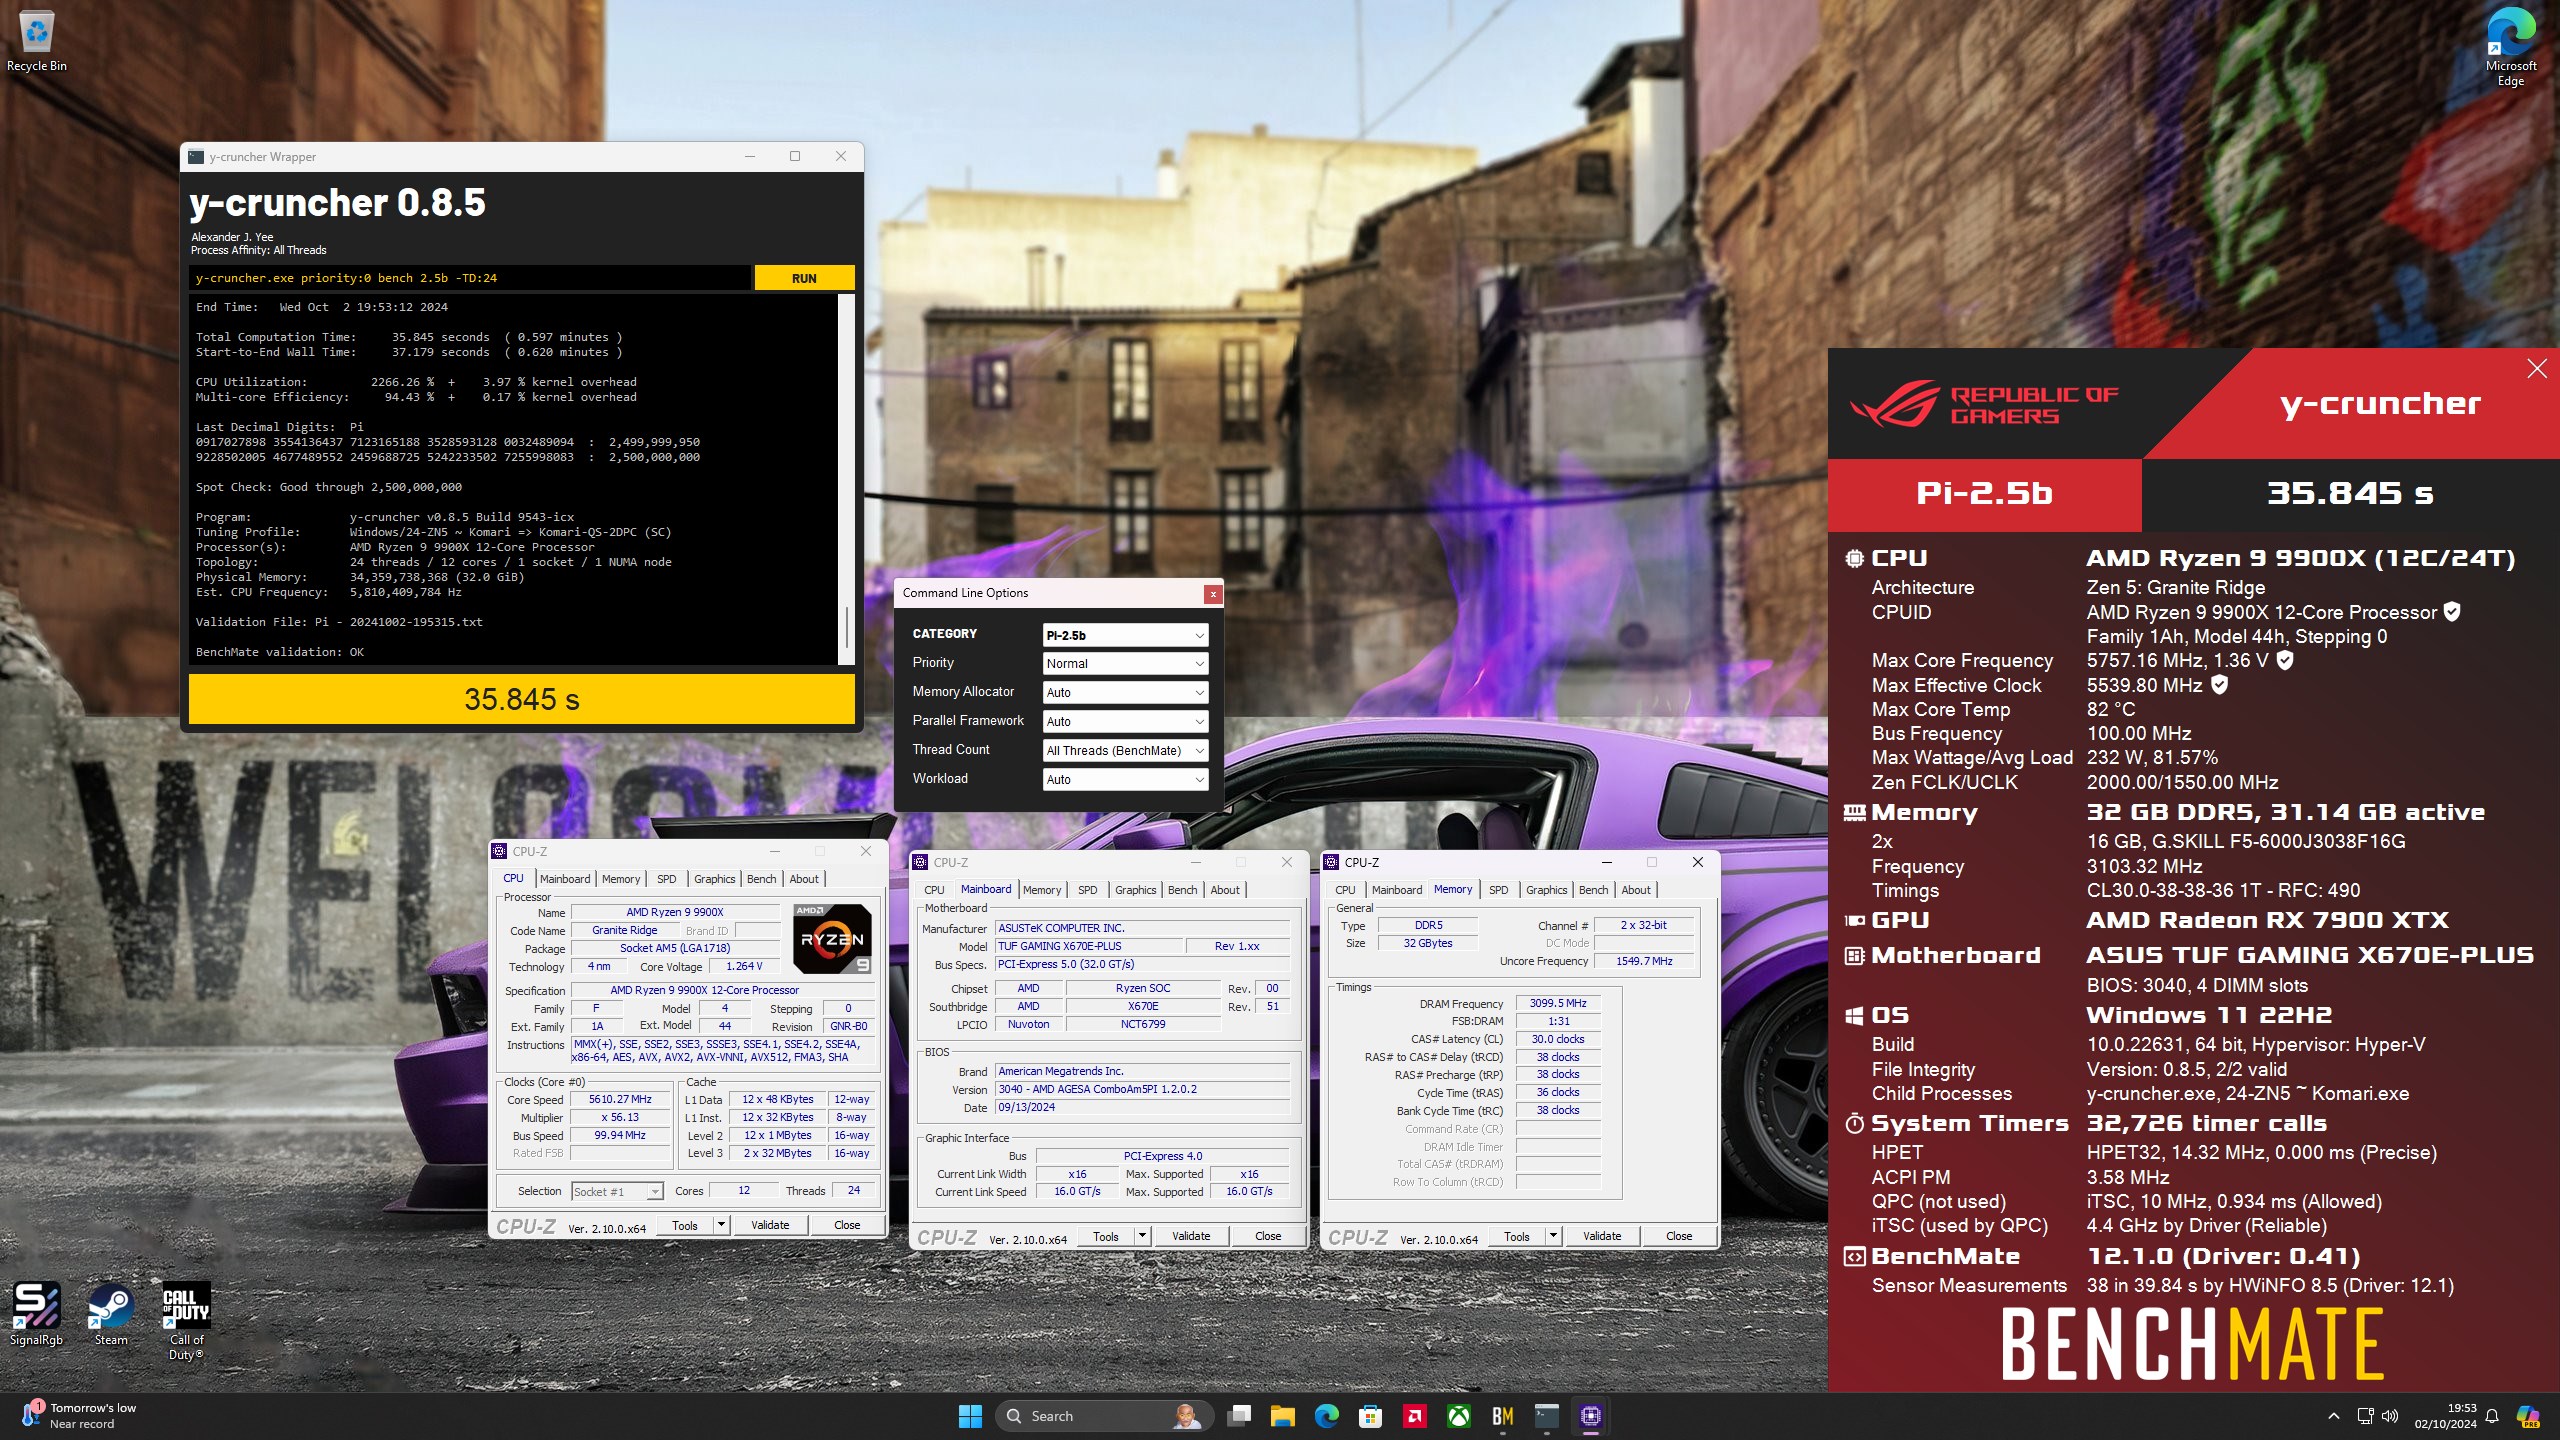Screen dimensions: 2560x1440
Task: Open Xbox app from taskbar
Action: point(1459,1416)
